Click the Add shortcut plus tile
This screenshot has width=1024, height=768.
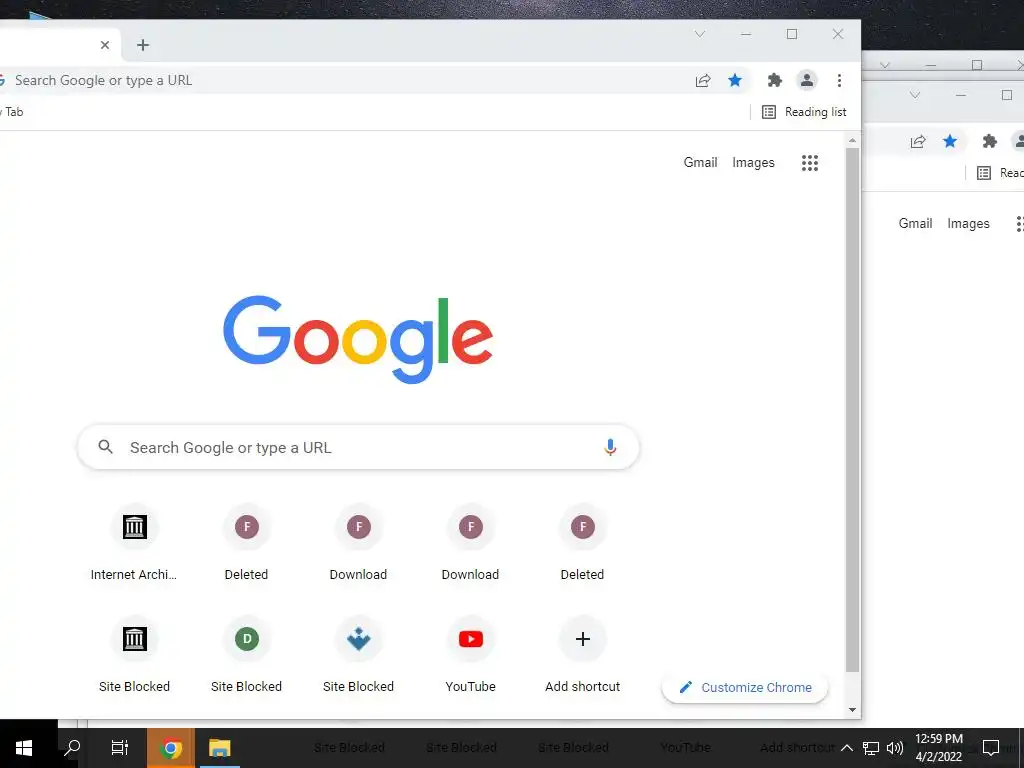pyautogui.click(x=583, y=654)
